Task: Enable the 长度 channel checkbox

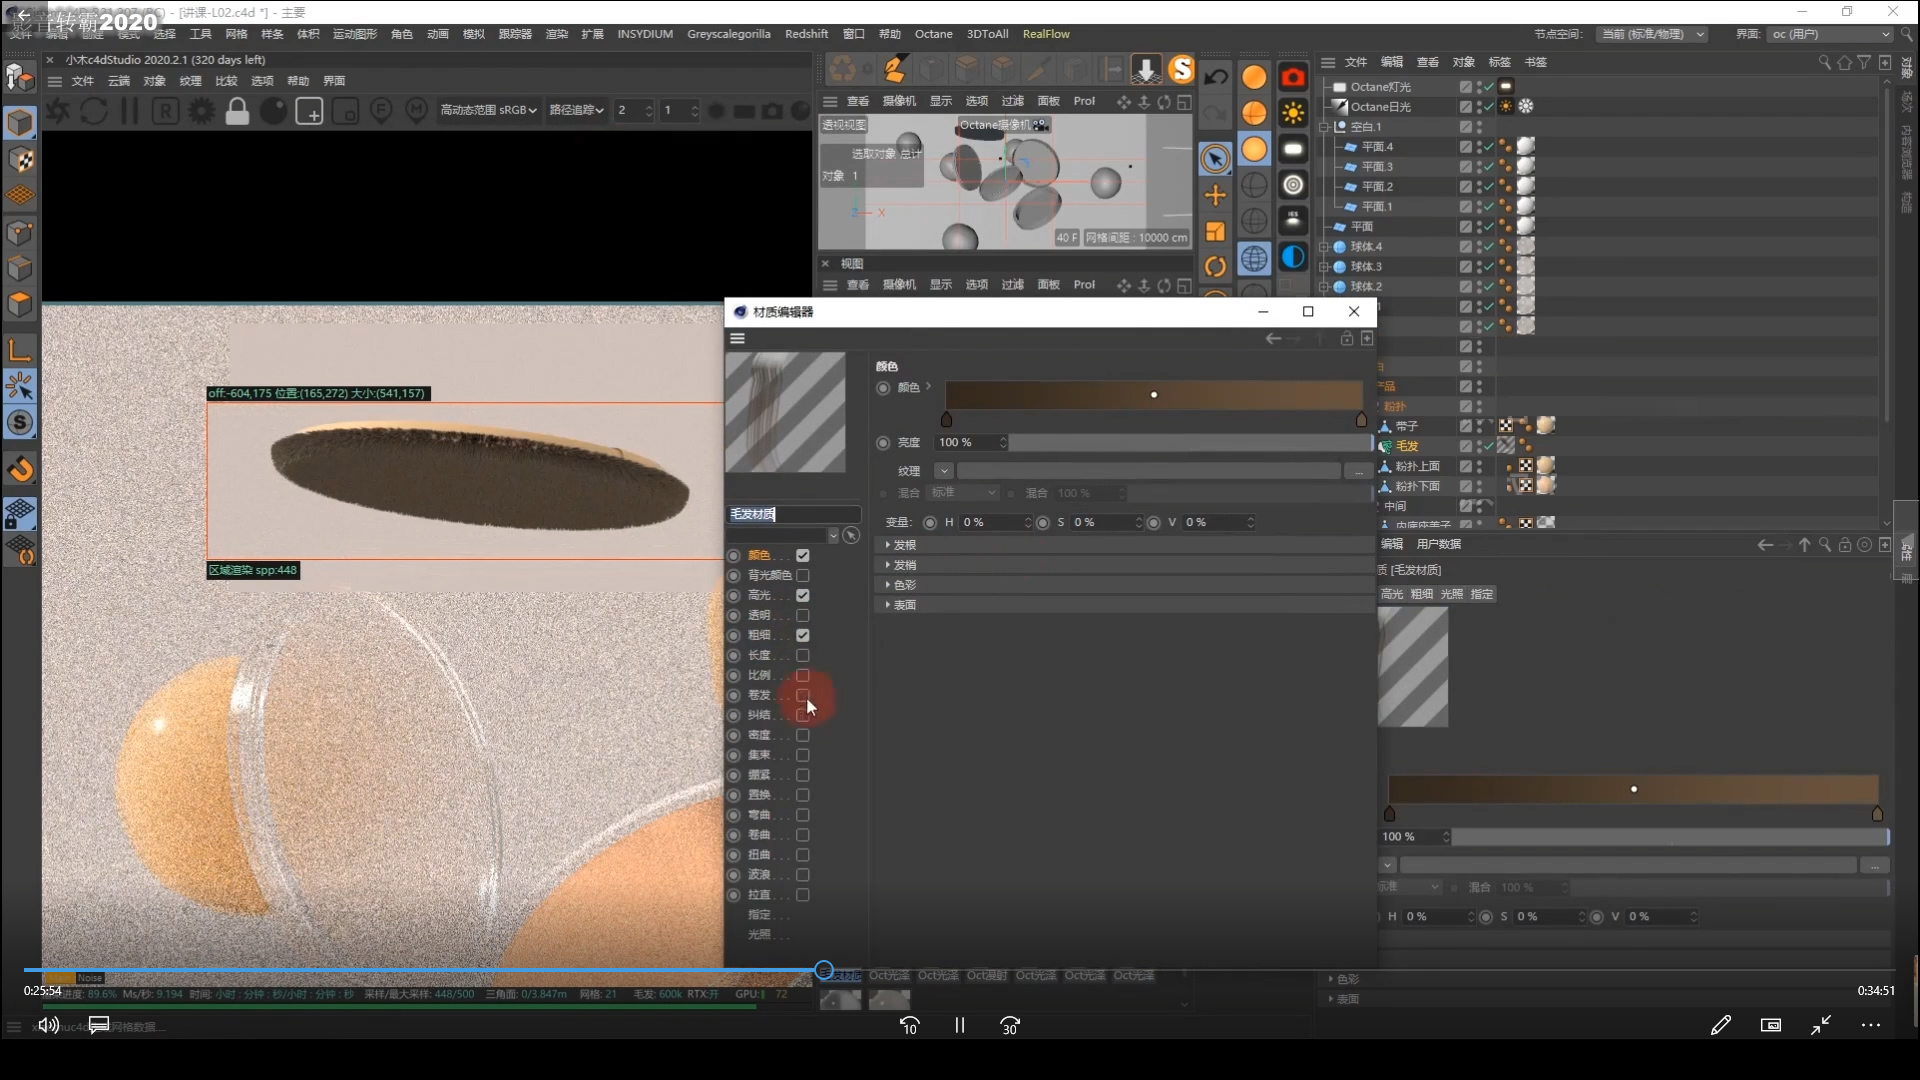Action: point(802,655)
